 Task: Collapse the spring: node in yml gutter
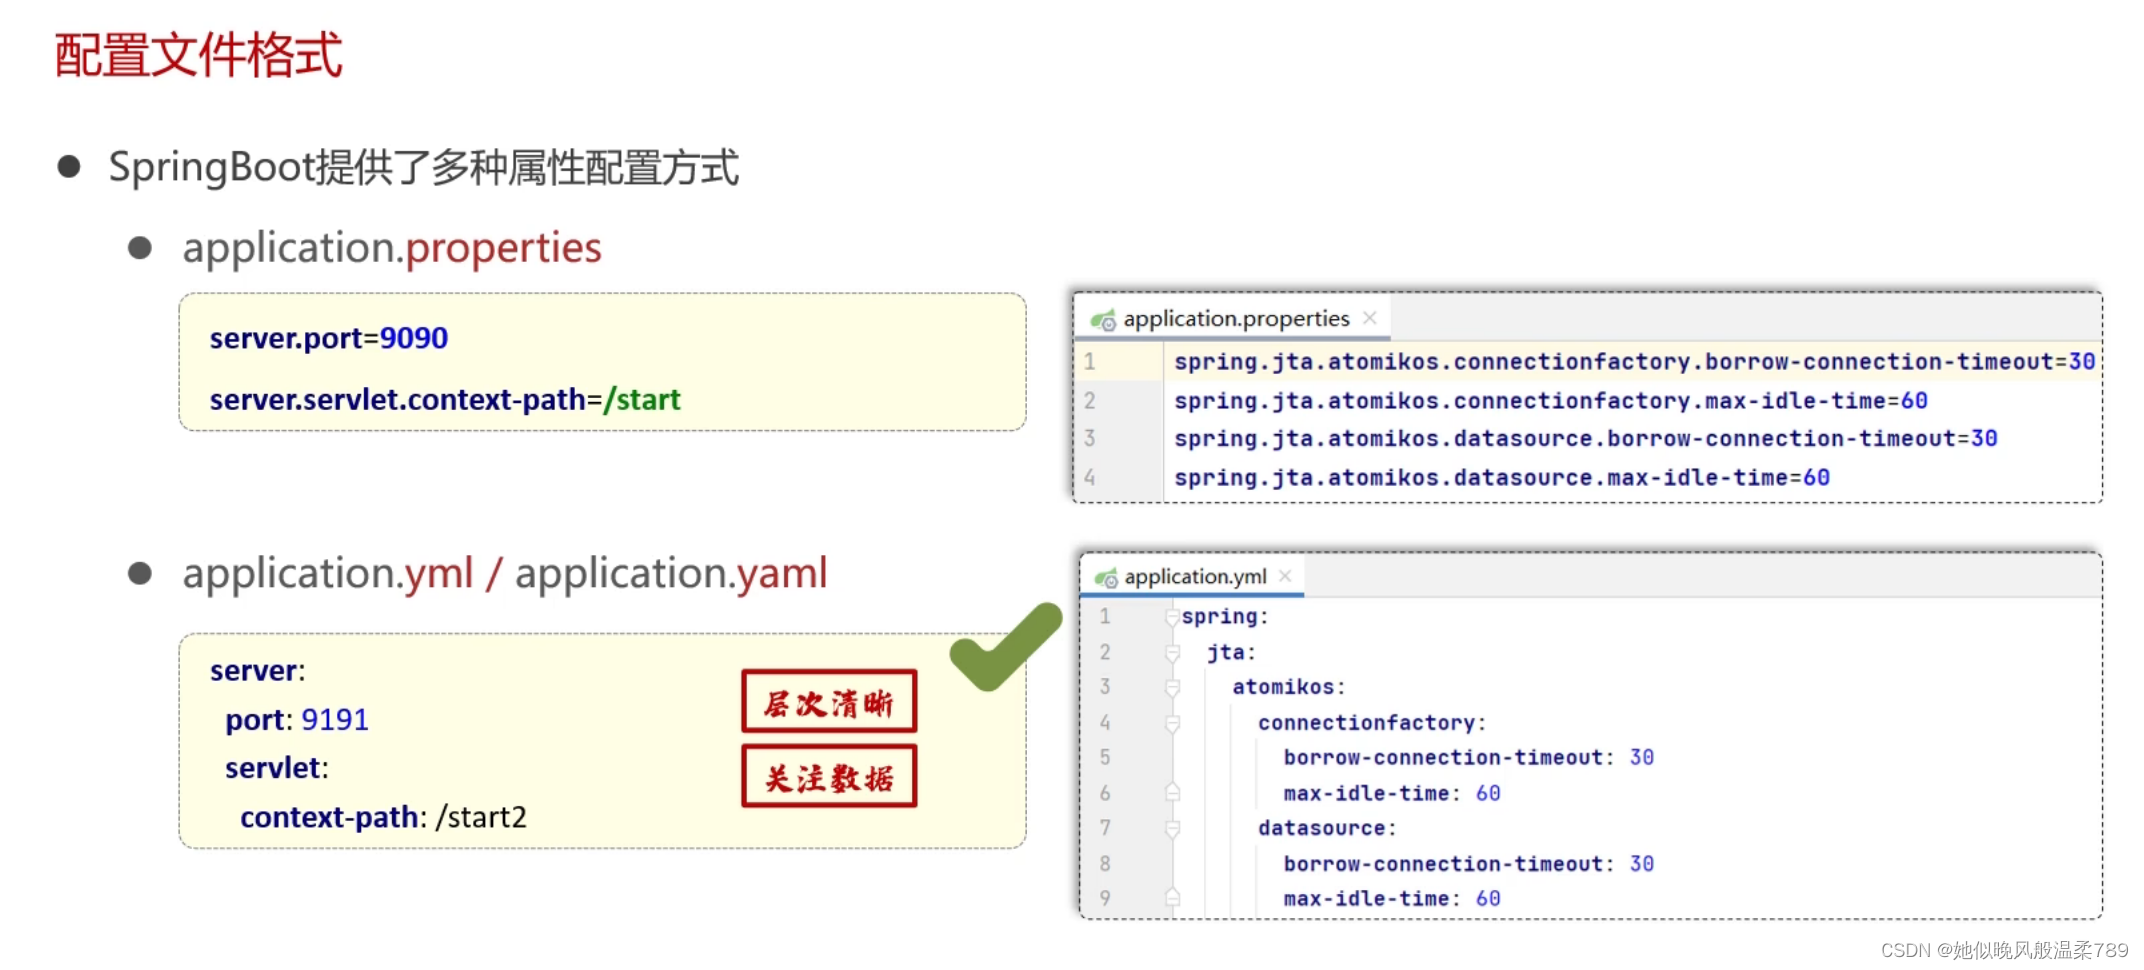tap(1172, 617)
